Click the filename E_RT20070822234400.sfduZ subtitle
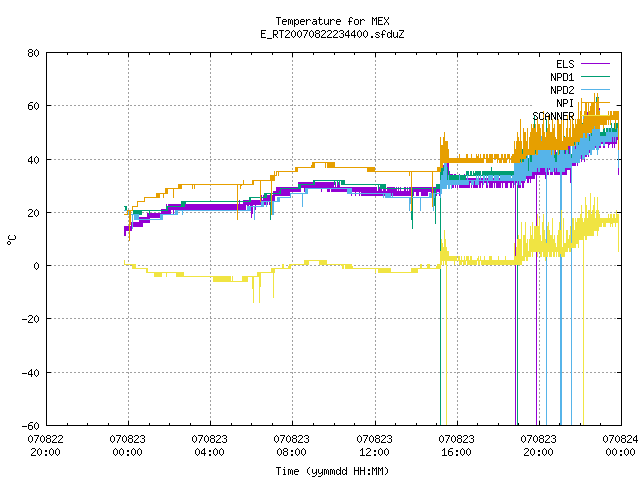Screen dimensions: 640x480 click(332, 34)
